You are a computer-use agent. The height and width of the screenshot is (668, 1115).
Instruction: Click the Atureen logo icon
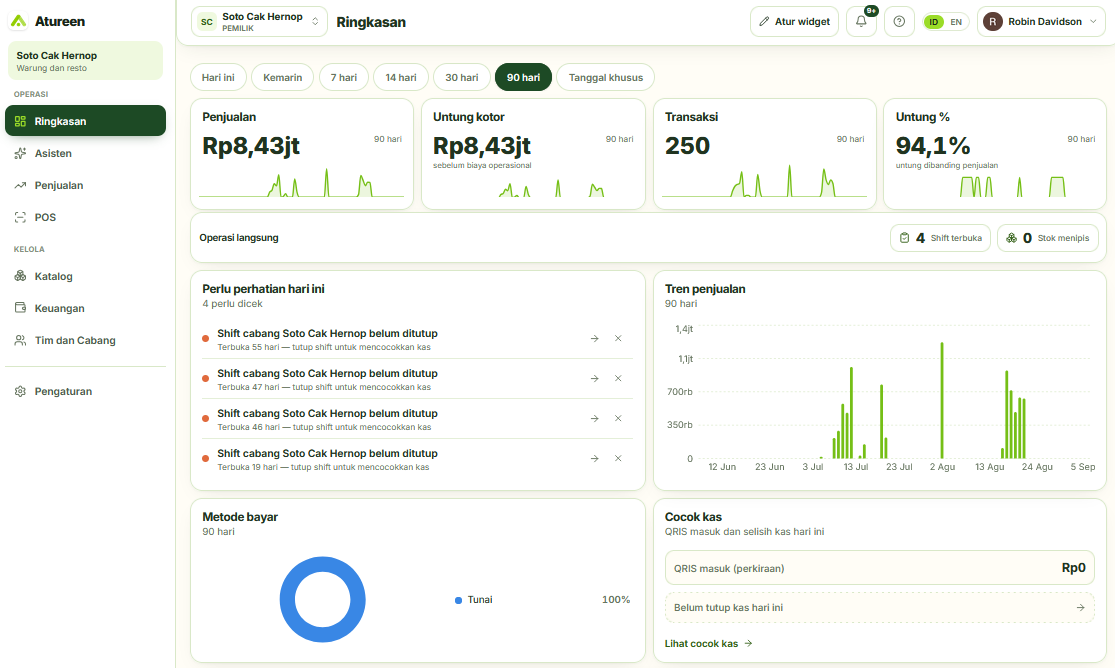click(19, 21)
